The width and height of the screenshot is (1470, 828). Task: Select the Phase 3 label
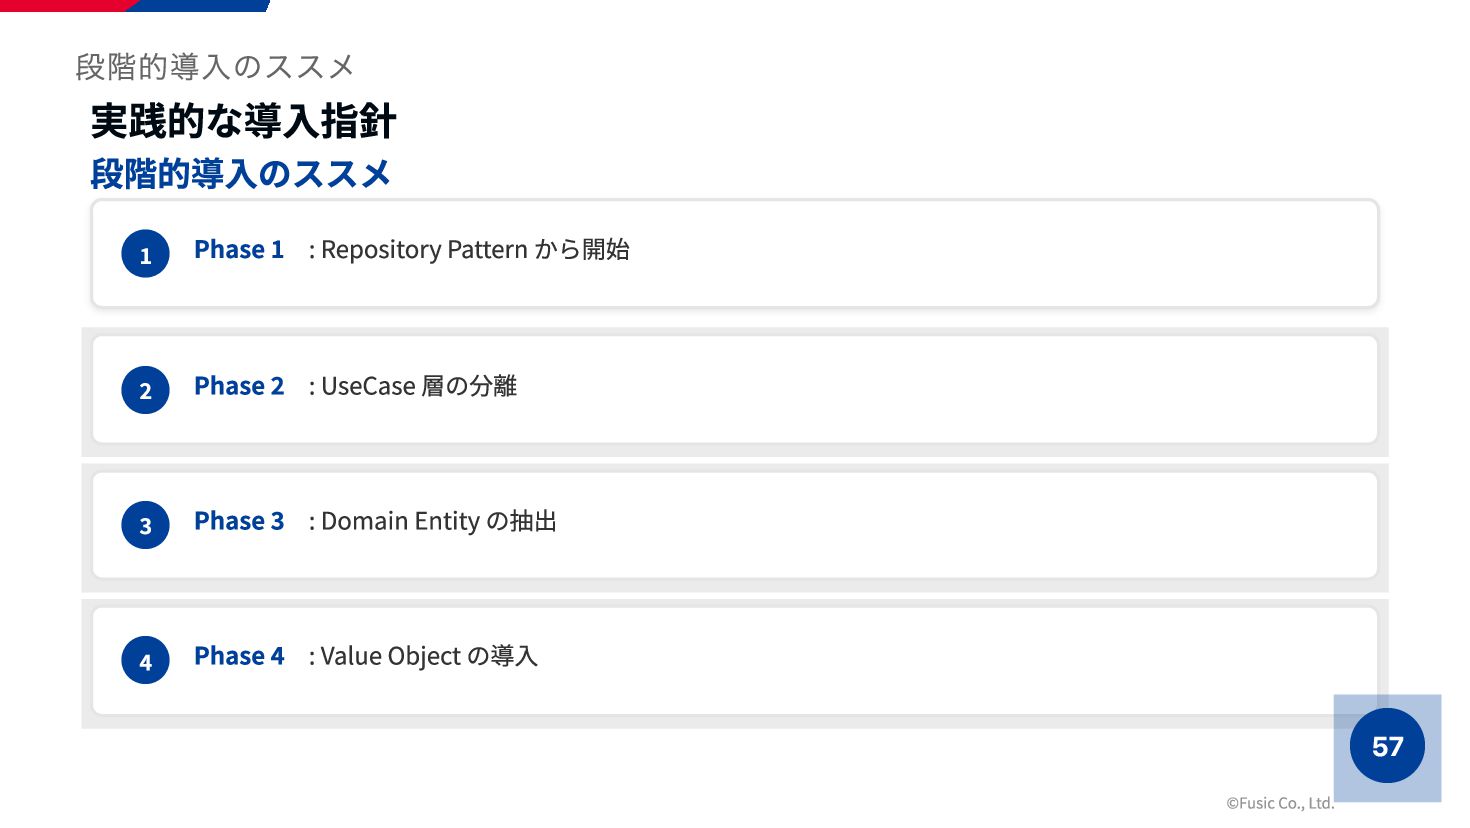(x=239, y=520)
